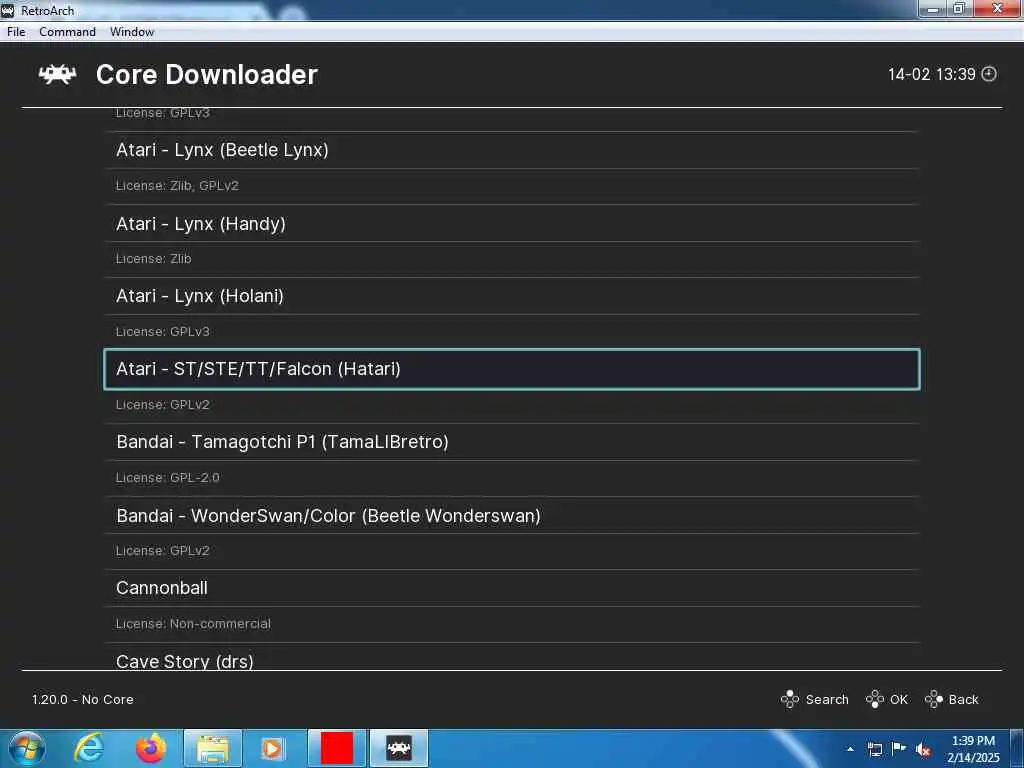Open the Action Center flag icon
The image size is (1024, 768).
(x=899, y=749)
